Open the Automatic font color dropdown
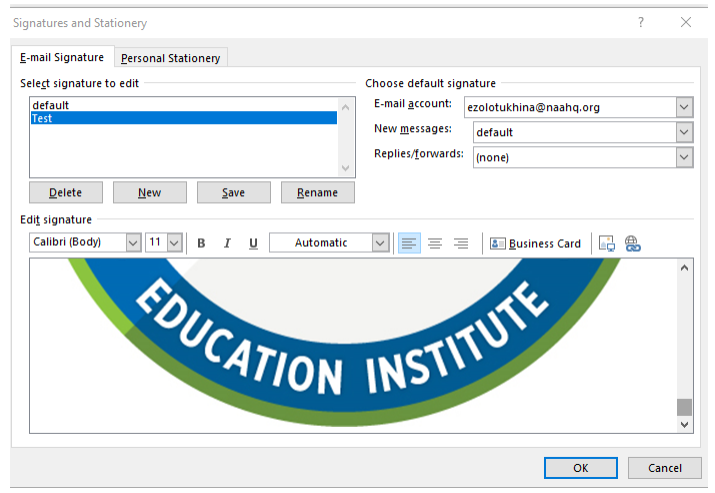 tap(380, 243)
